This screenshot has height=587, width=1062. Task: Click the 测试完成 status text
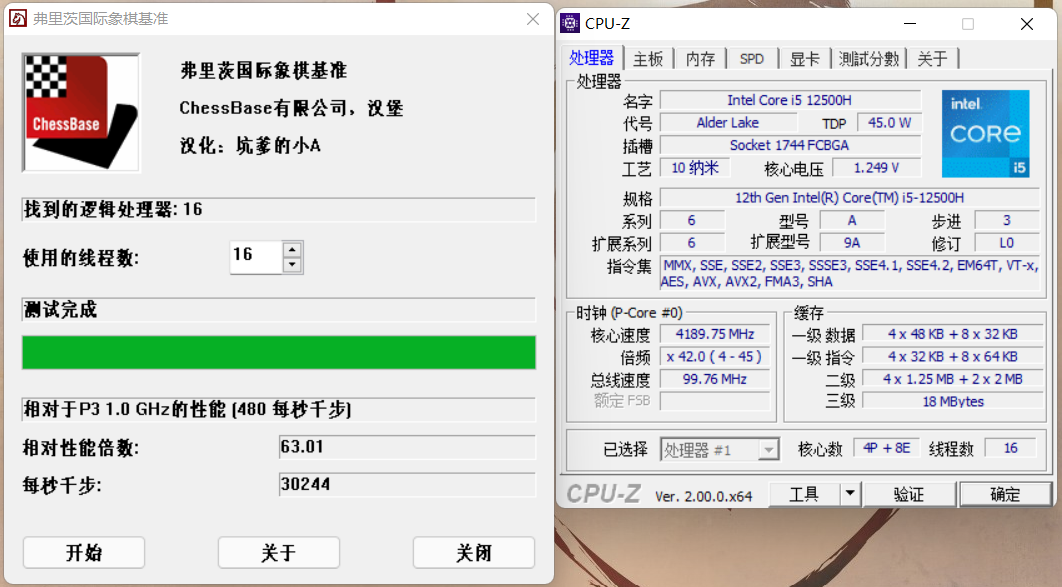[x=61, y=310]
